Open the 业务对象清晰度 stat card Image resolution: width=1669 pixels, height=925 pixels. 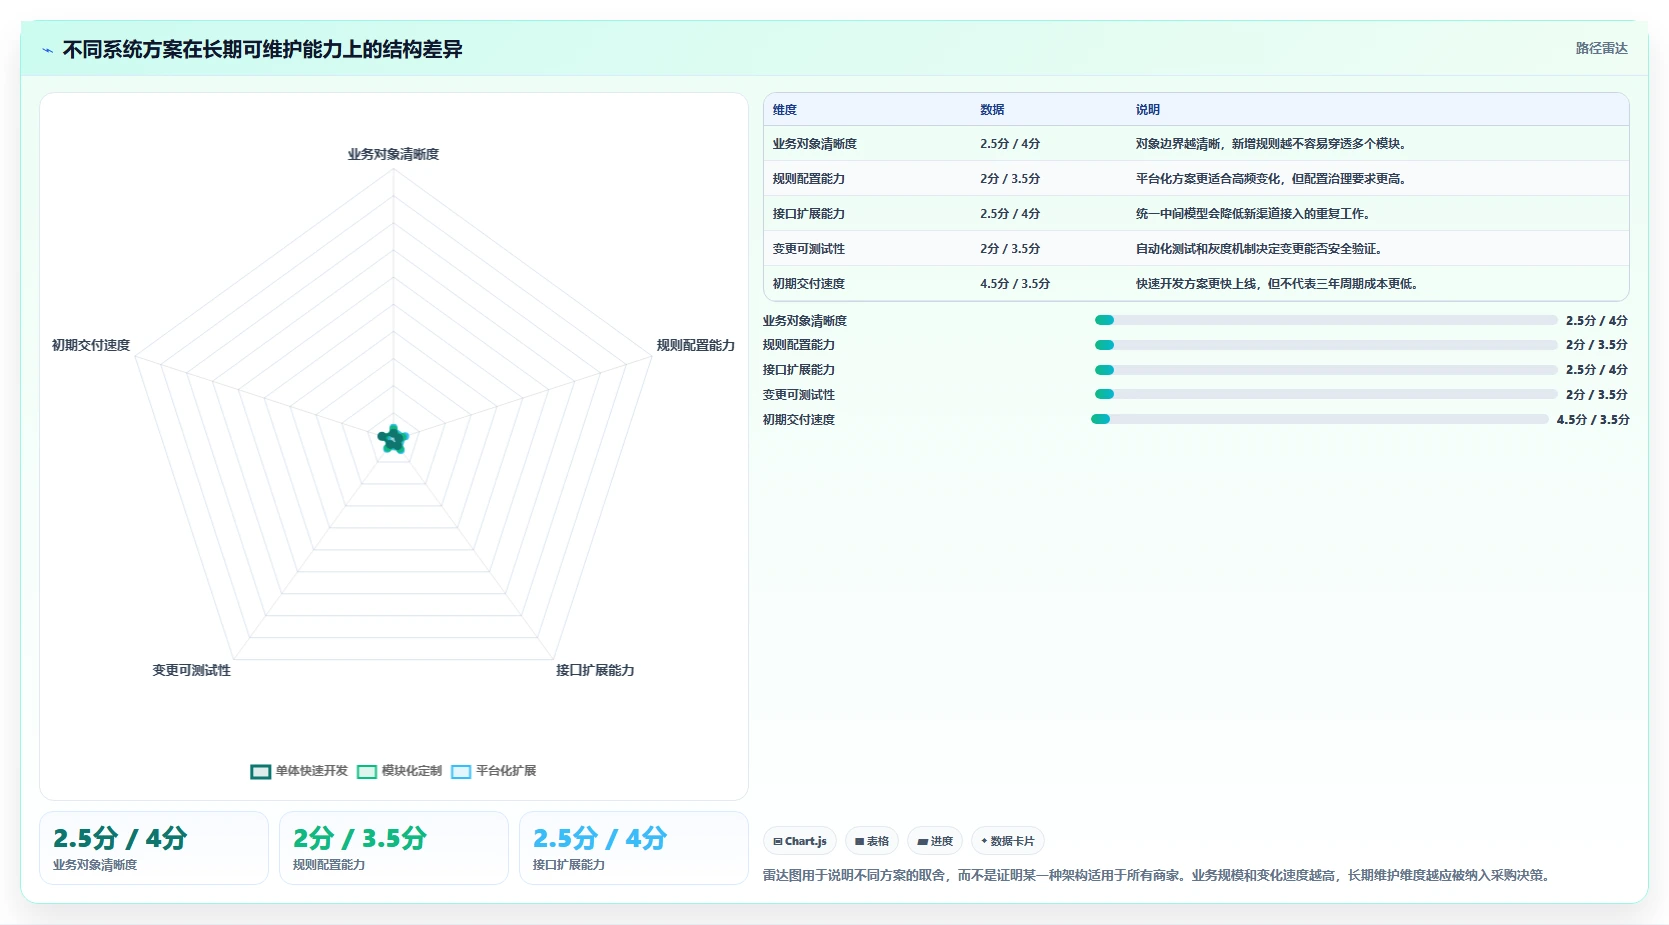154,848
